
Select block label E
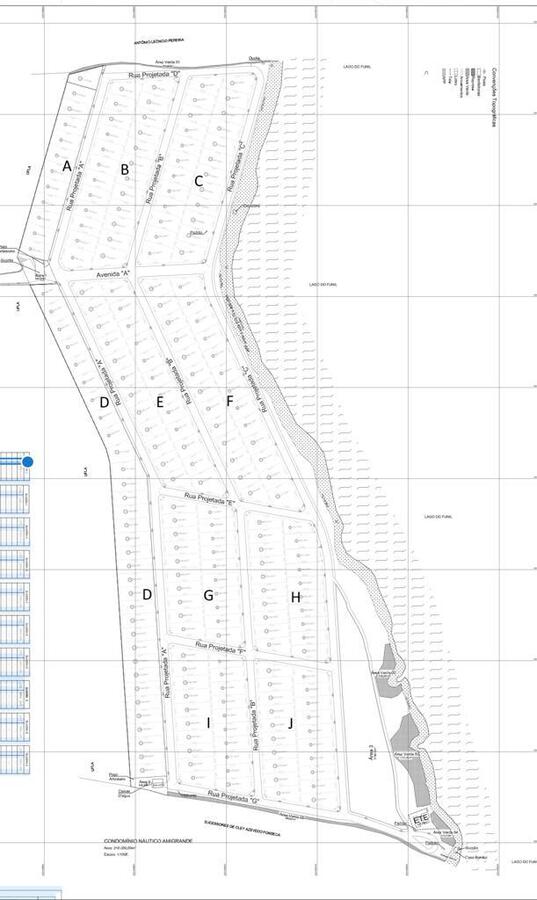(160, 402)
